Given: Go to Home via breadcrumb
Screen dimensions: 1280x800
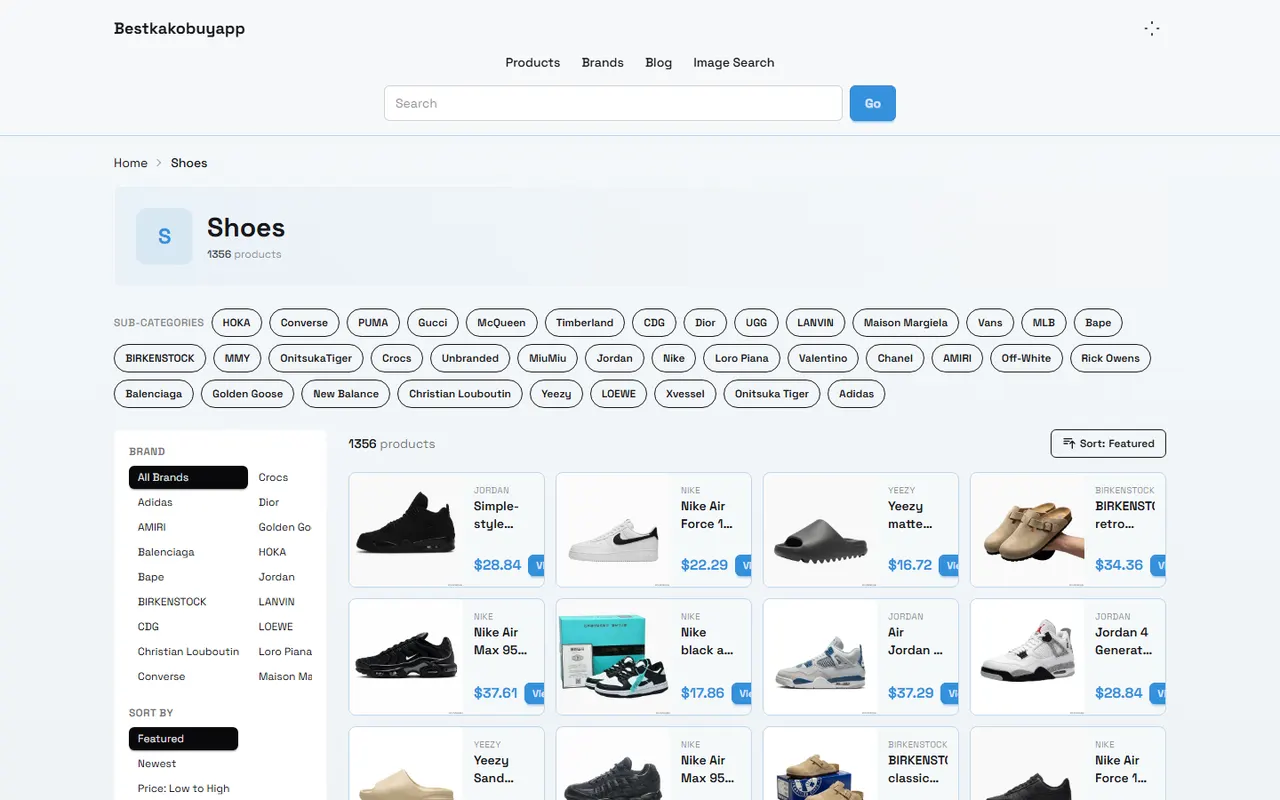Looking at the screenshot, I should pos(131,163).
